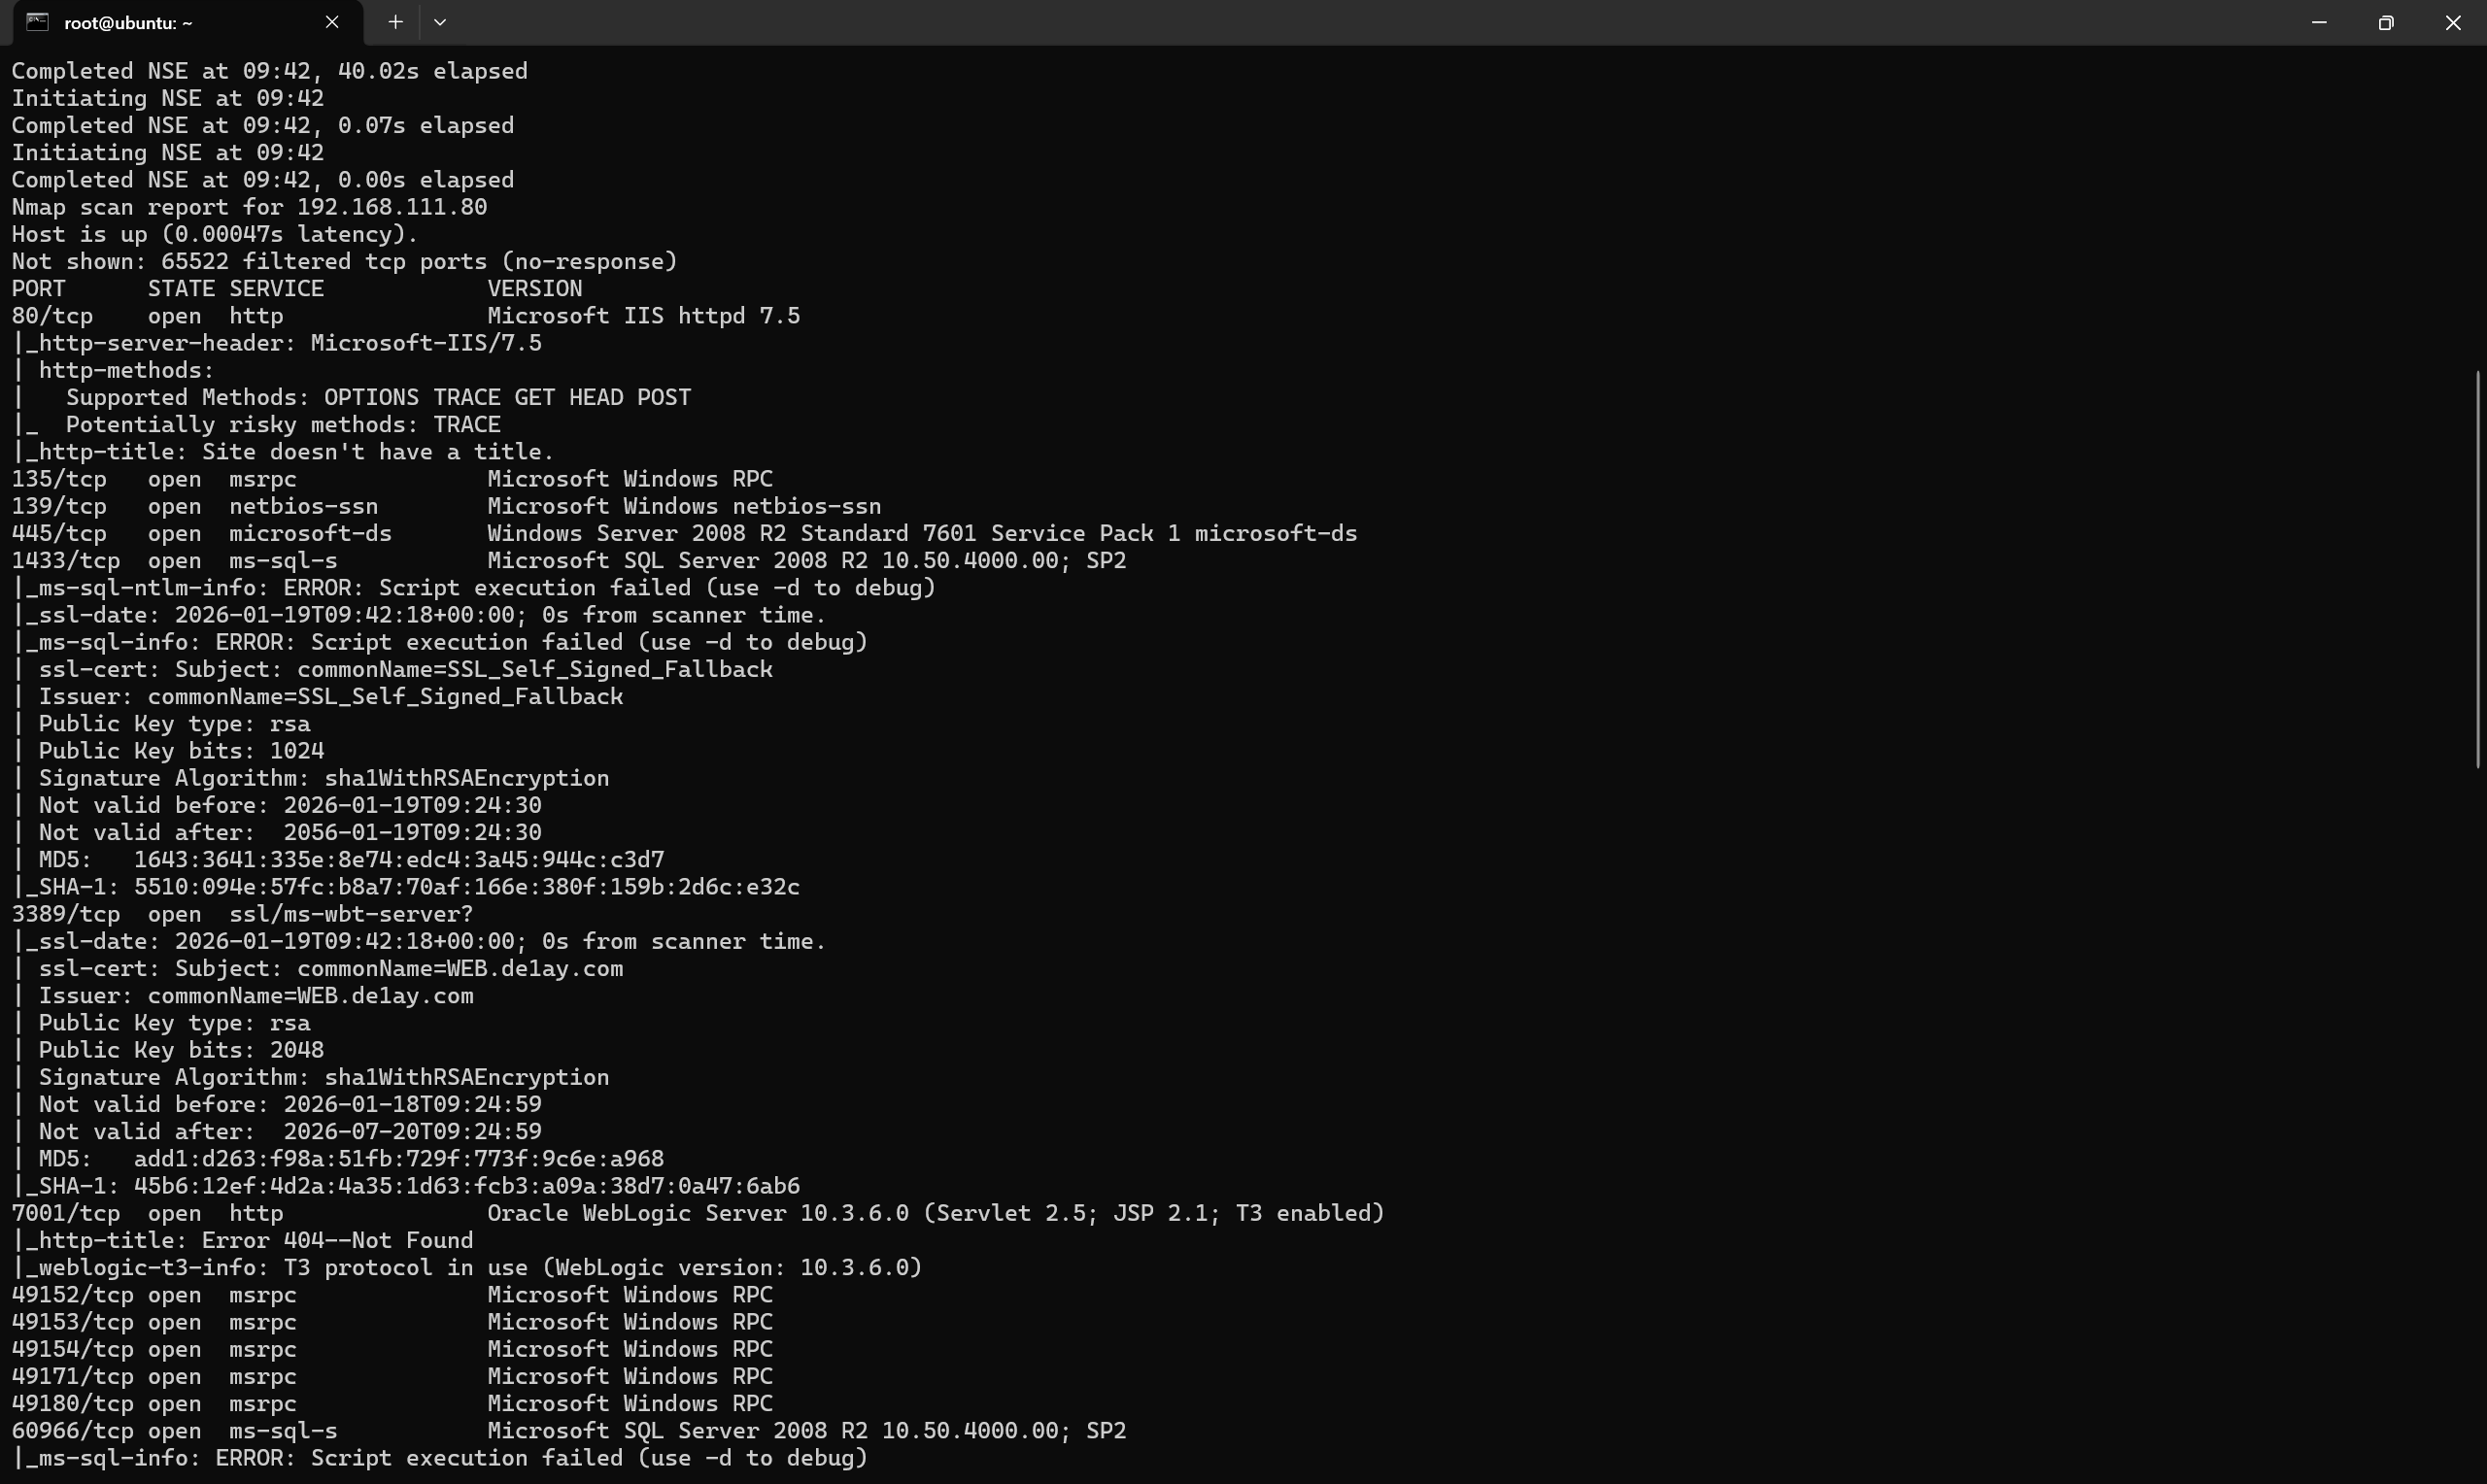This screenshot has height=1484, width=2487.
Task: Click the 3389/tcp ssl/ms-wbt-server line
Action: [x=242, y=914]
